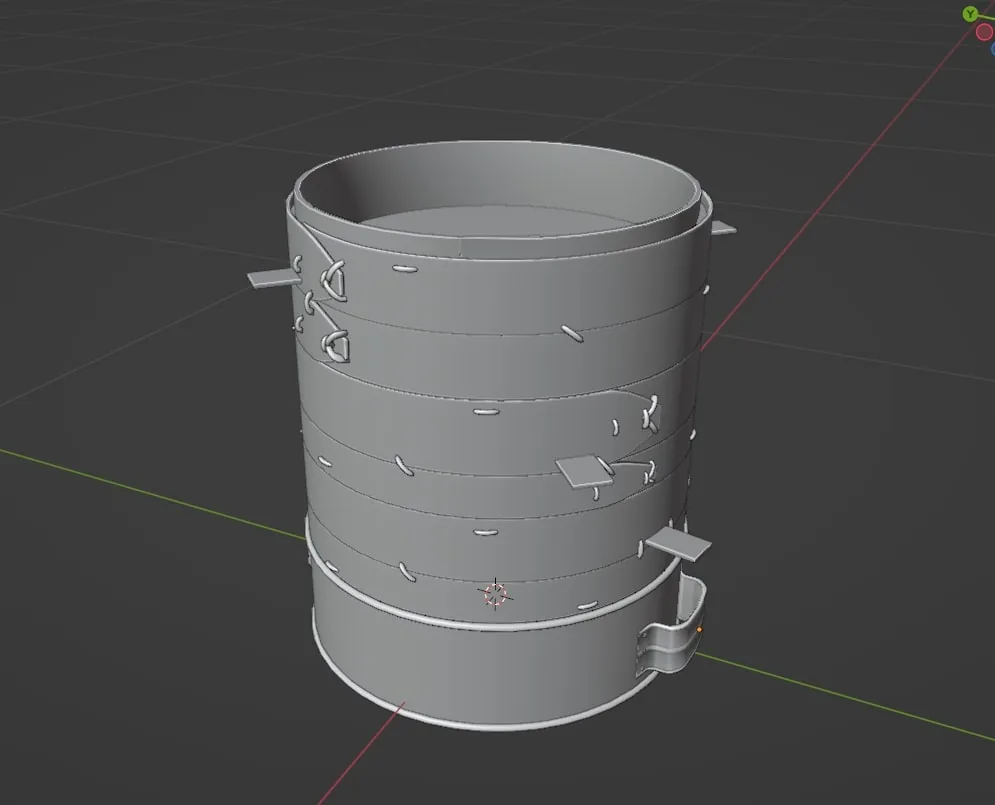The width and height of the screenshot is (995, 805).
Task: Click the red negative X axis gizmo circle
Action: coord(986,32)
